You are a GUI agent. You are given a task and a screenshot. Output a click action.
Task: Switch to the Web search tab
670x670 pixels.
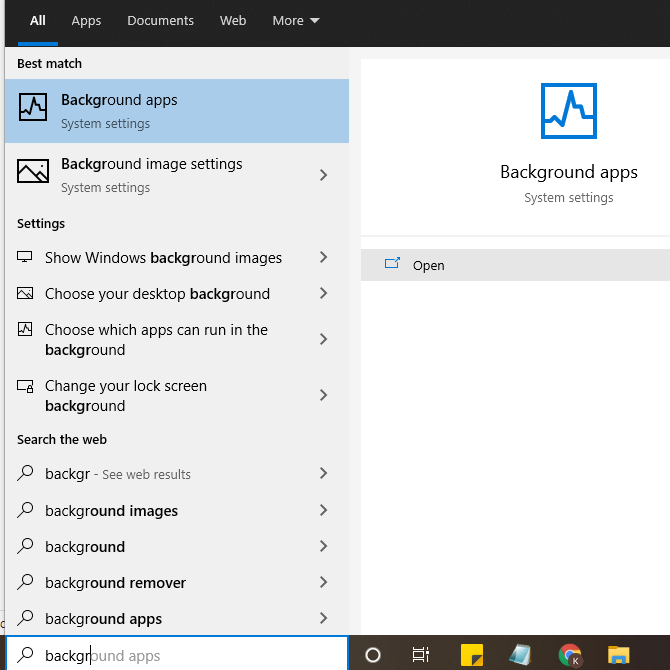(x=233, y=21)
